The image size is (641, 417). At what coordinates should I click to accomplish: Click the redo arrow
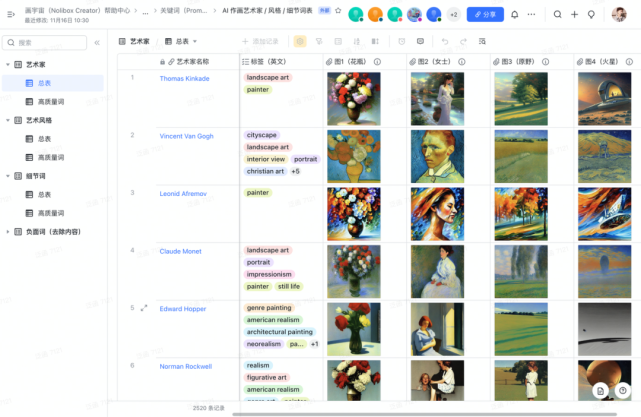coord(463,41)
